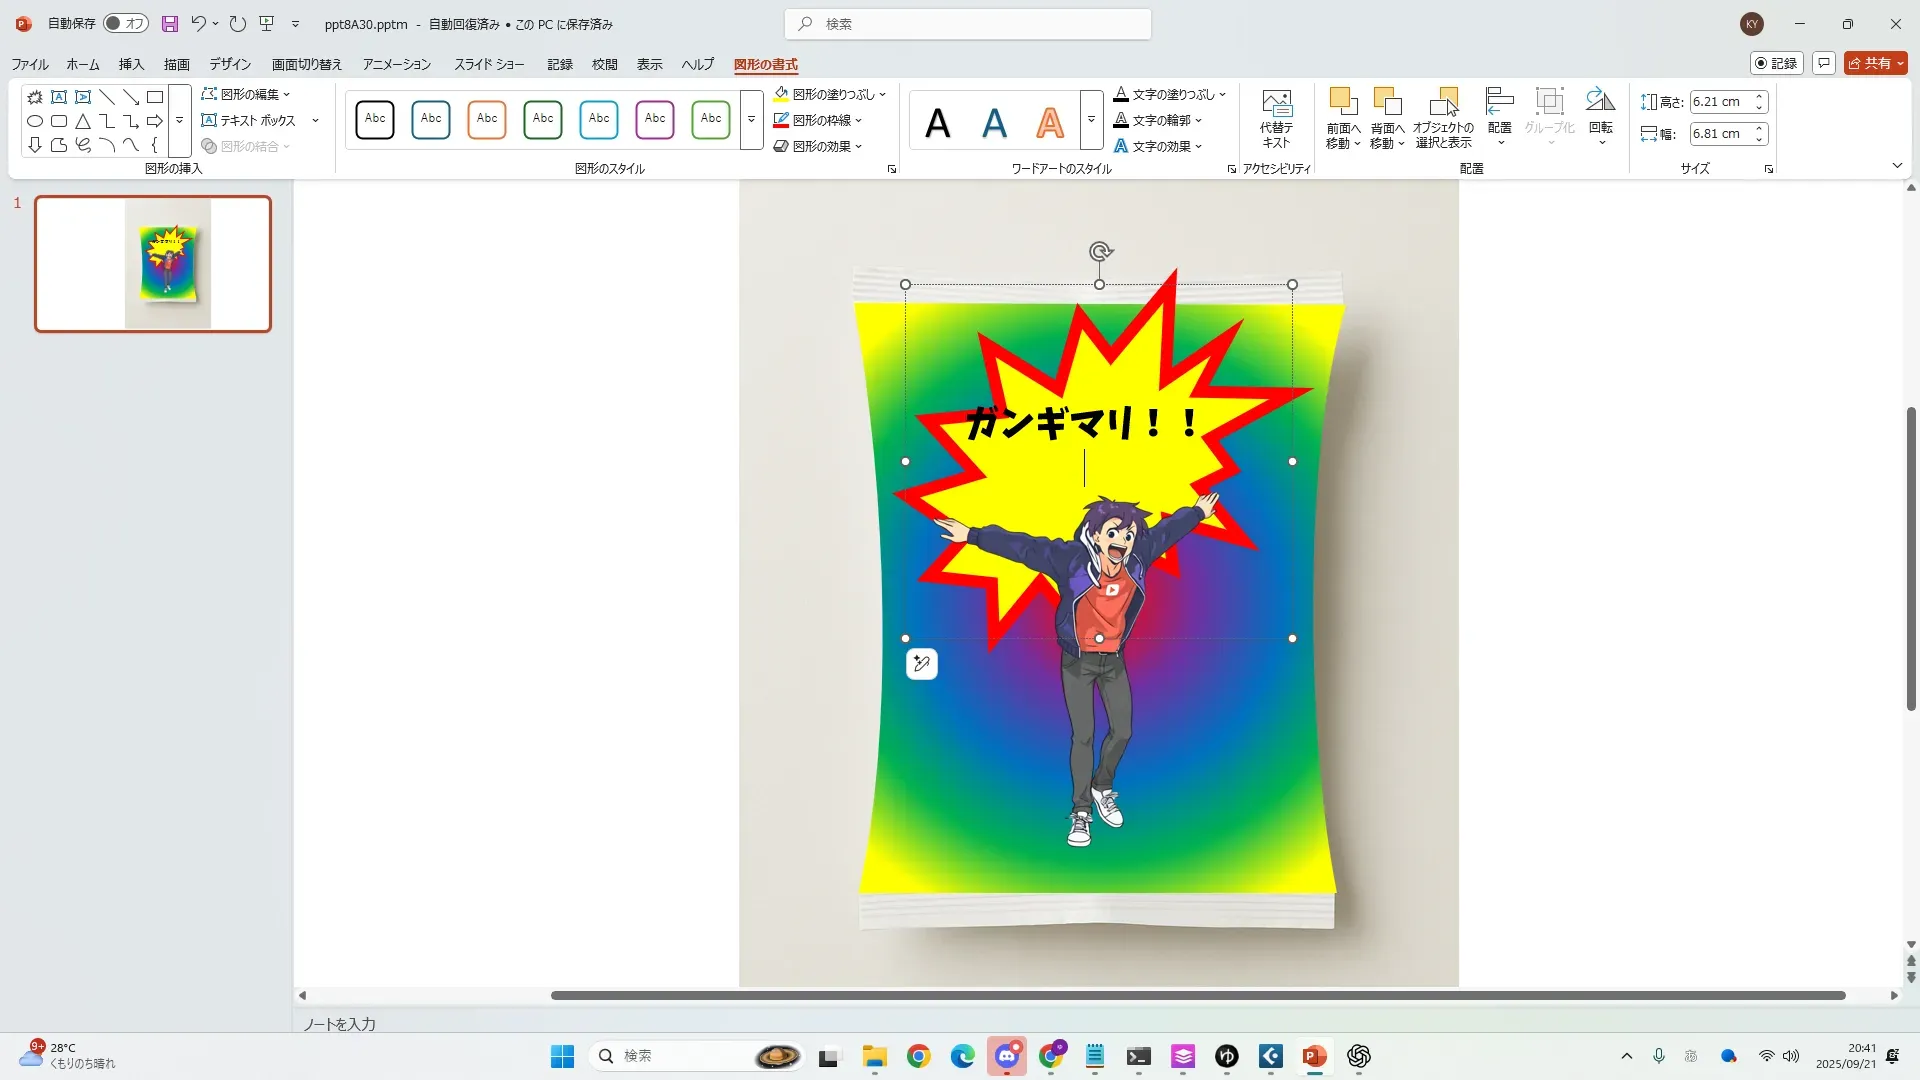
Task: Toggle the Record (記録) button top right
Action: tap(1776, 63)
